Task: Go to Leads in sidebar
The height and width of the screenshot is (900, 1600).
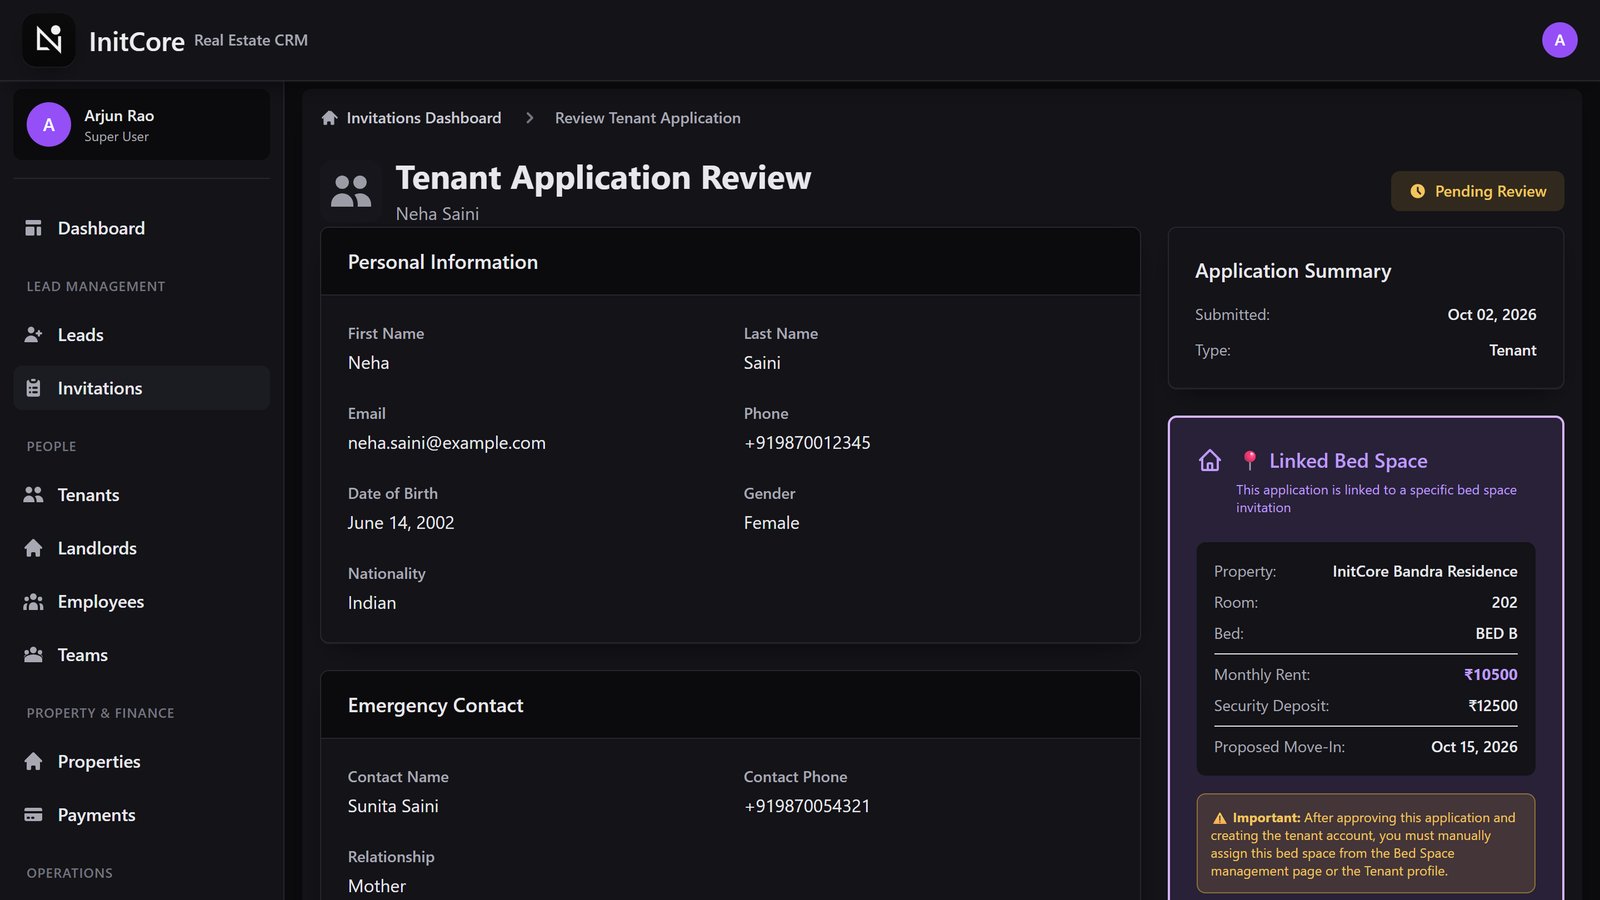Action: pyautogui.click(x=142, y=335)
